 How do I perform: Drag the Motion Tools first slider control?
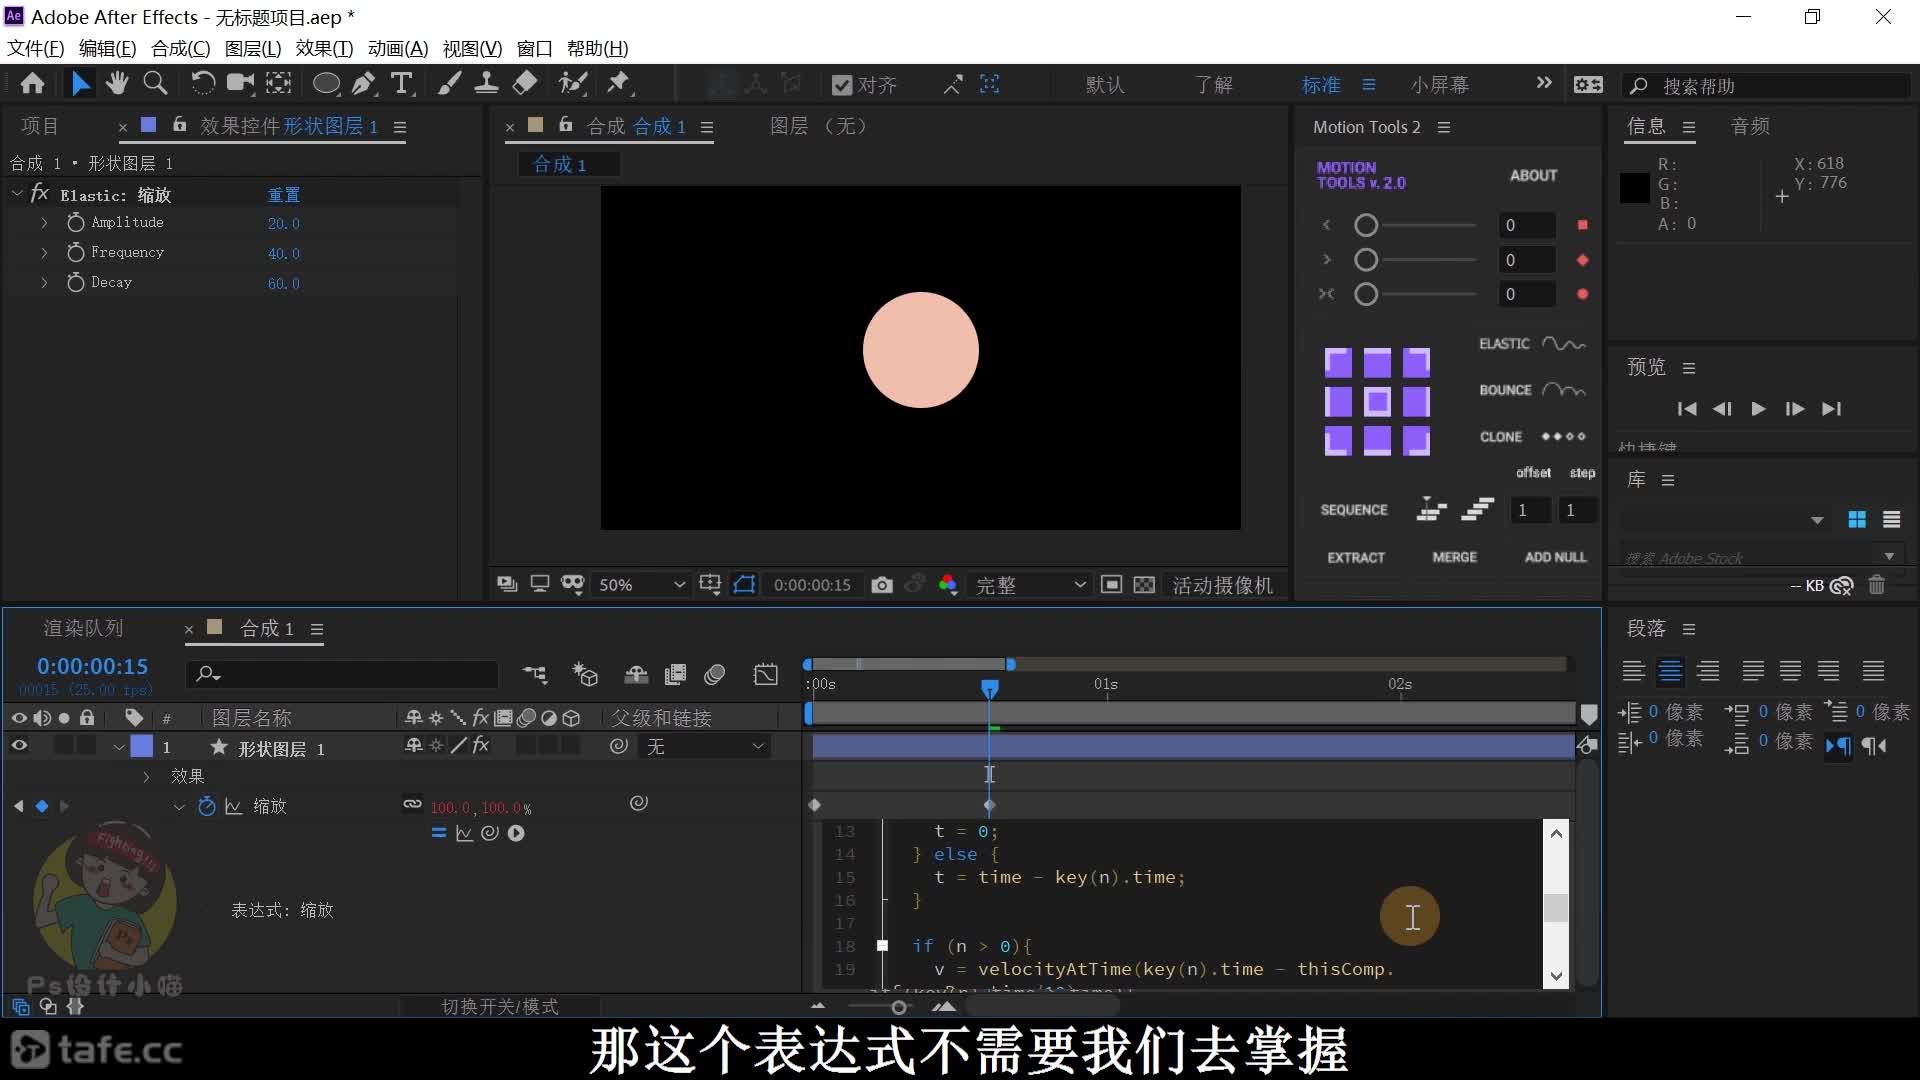[x=1367, y=224]
